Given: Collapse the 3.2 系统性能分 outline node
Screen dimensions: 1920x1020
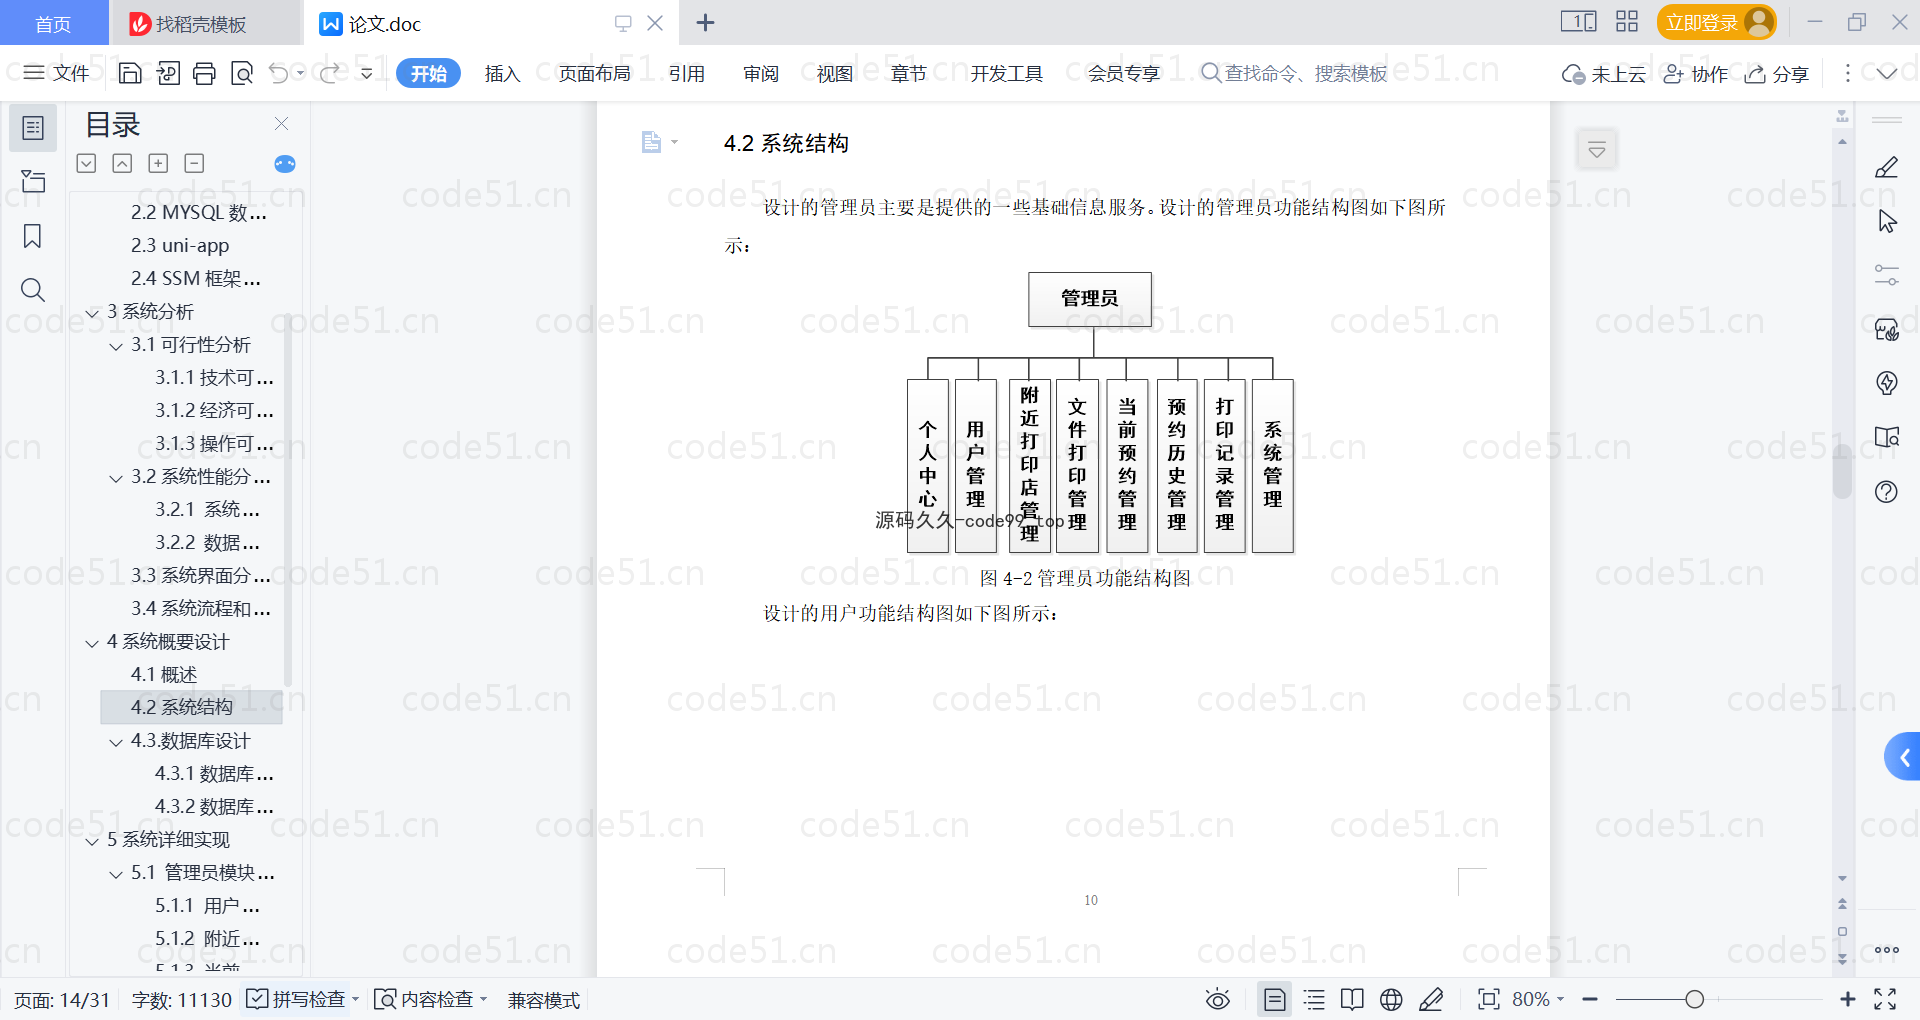Looking at the screenshot, I should click(x=116, y=477).
